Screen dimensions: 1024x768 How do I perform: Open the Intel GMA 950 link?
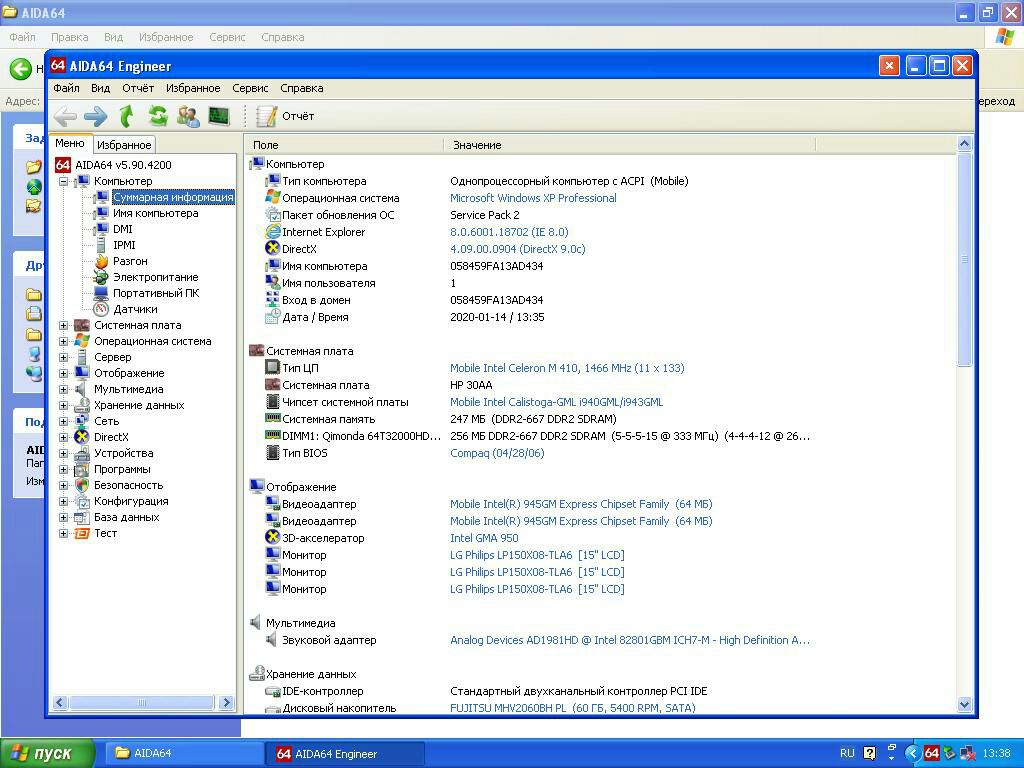484,538
